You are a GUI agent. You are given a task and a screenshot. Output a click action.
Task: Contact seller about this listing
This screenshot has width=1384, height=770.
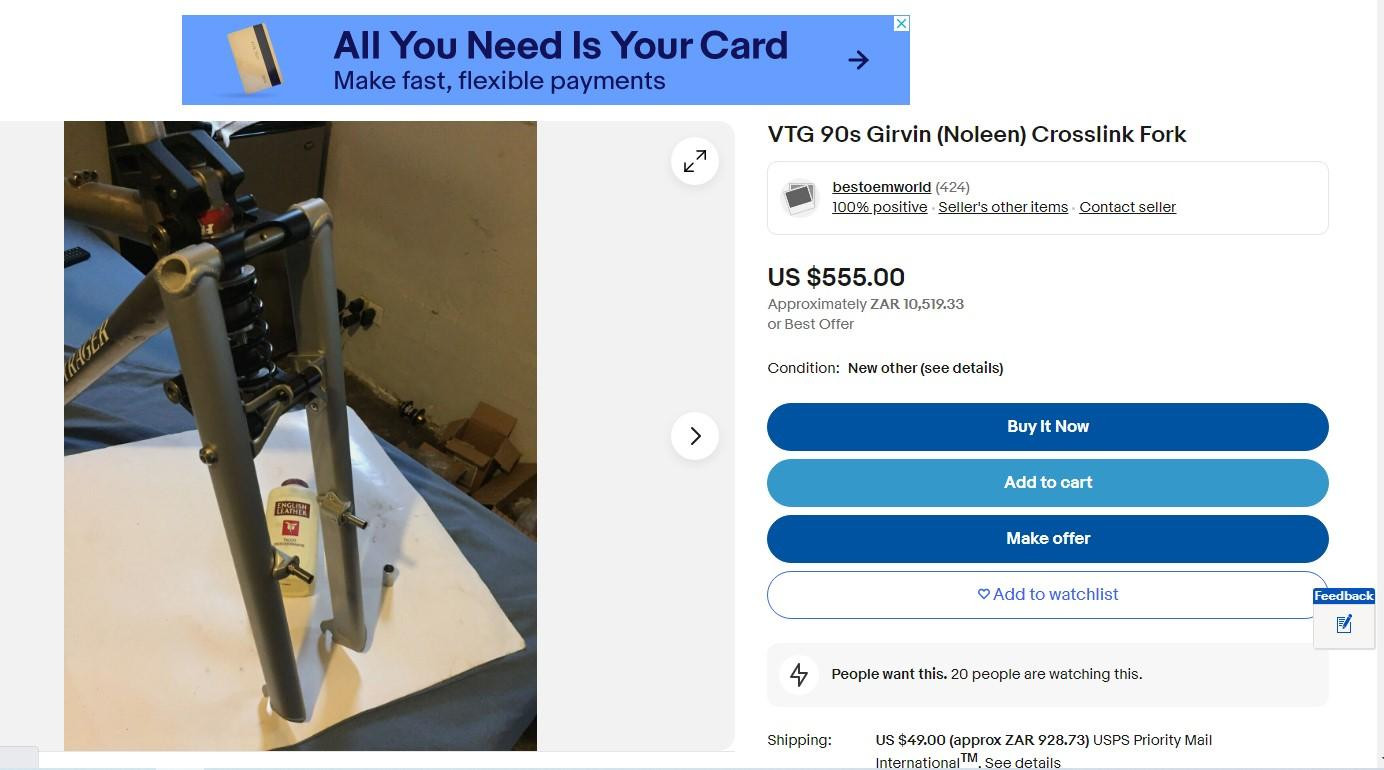tap(1127, 207)
